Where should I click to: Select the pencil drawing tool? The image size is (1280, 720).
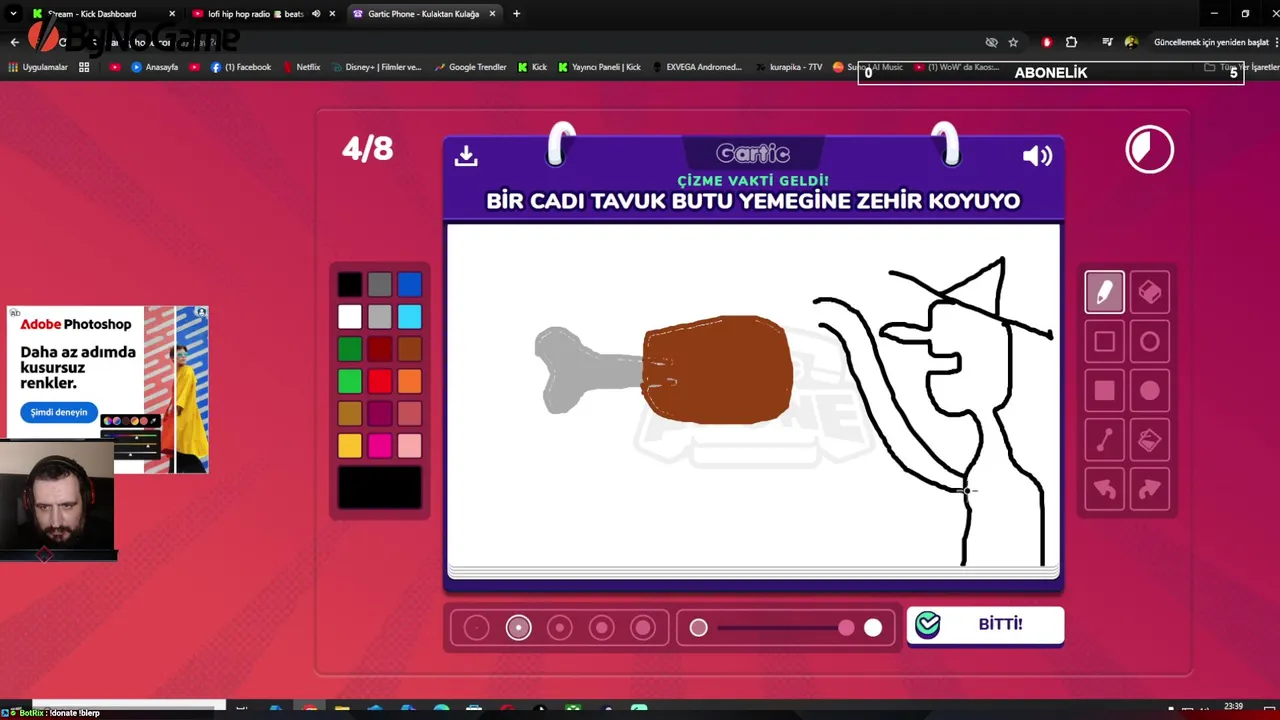coord(1104,292)
